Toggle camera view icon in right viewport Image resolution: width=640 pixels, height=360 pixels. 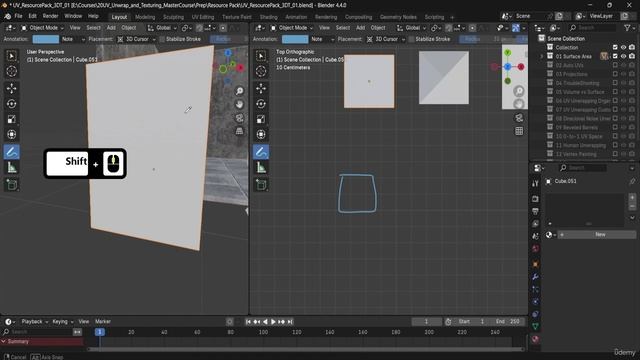coord(519,118)
